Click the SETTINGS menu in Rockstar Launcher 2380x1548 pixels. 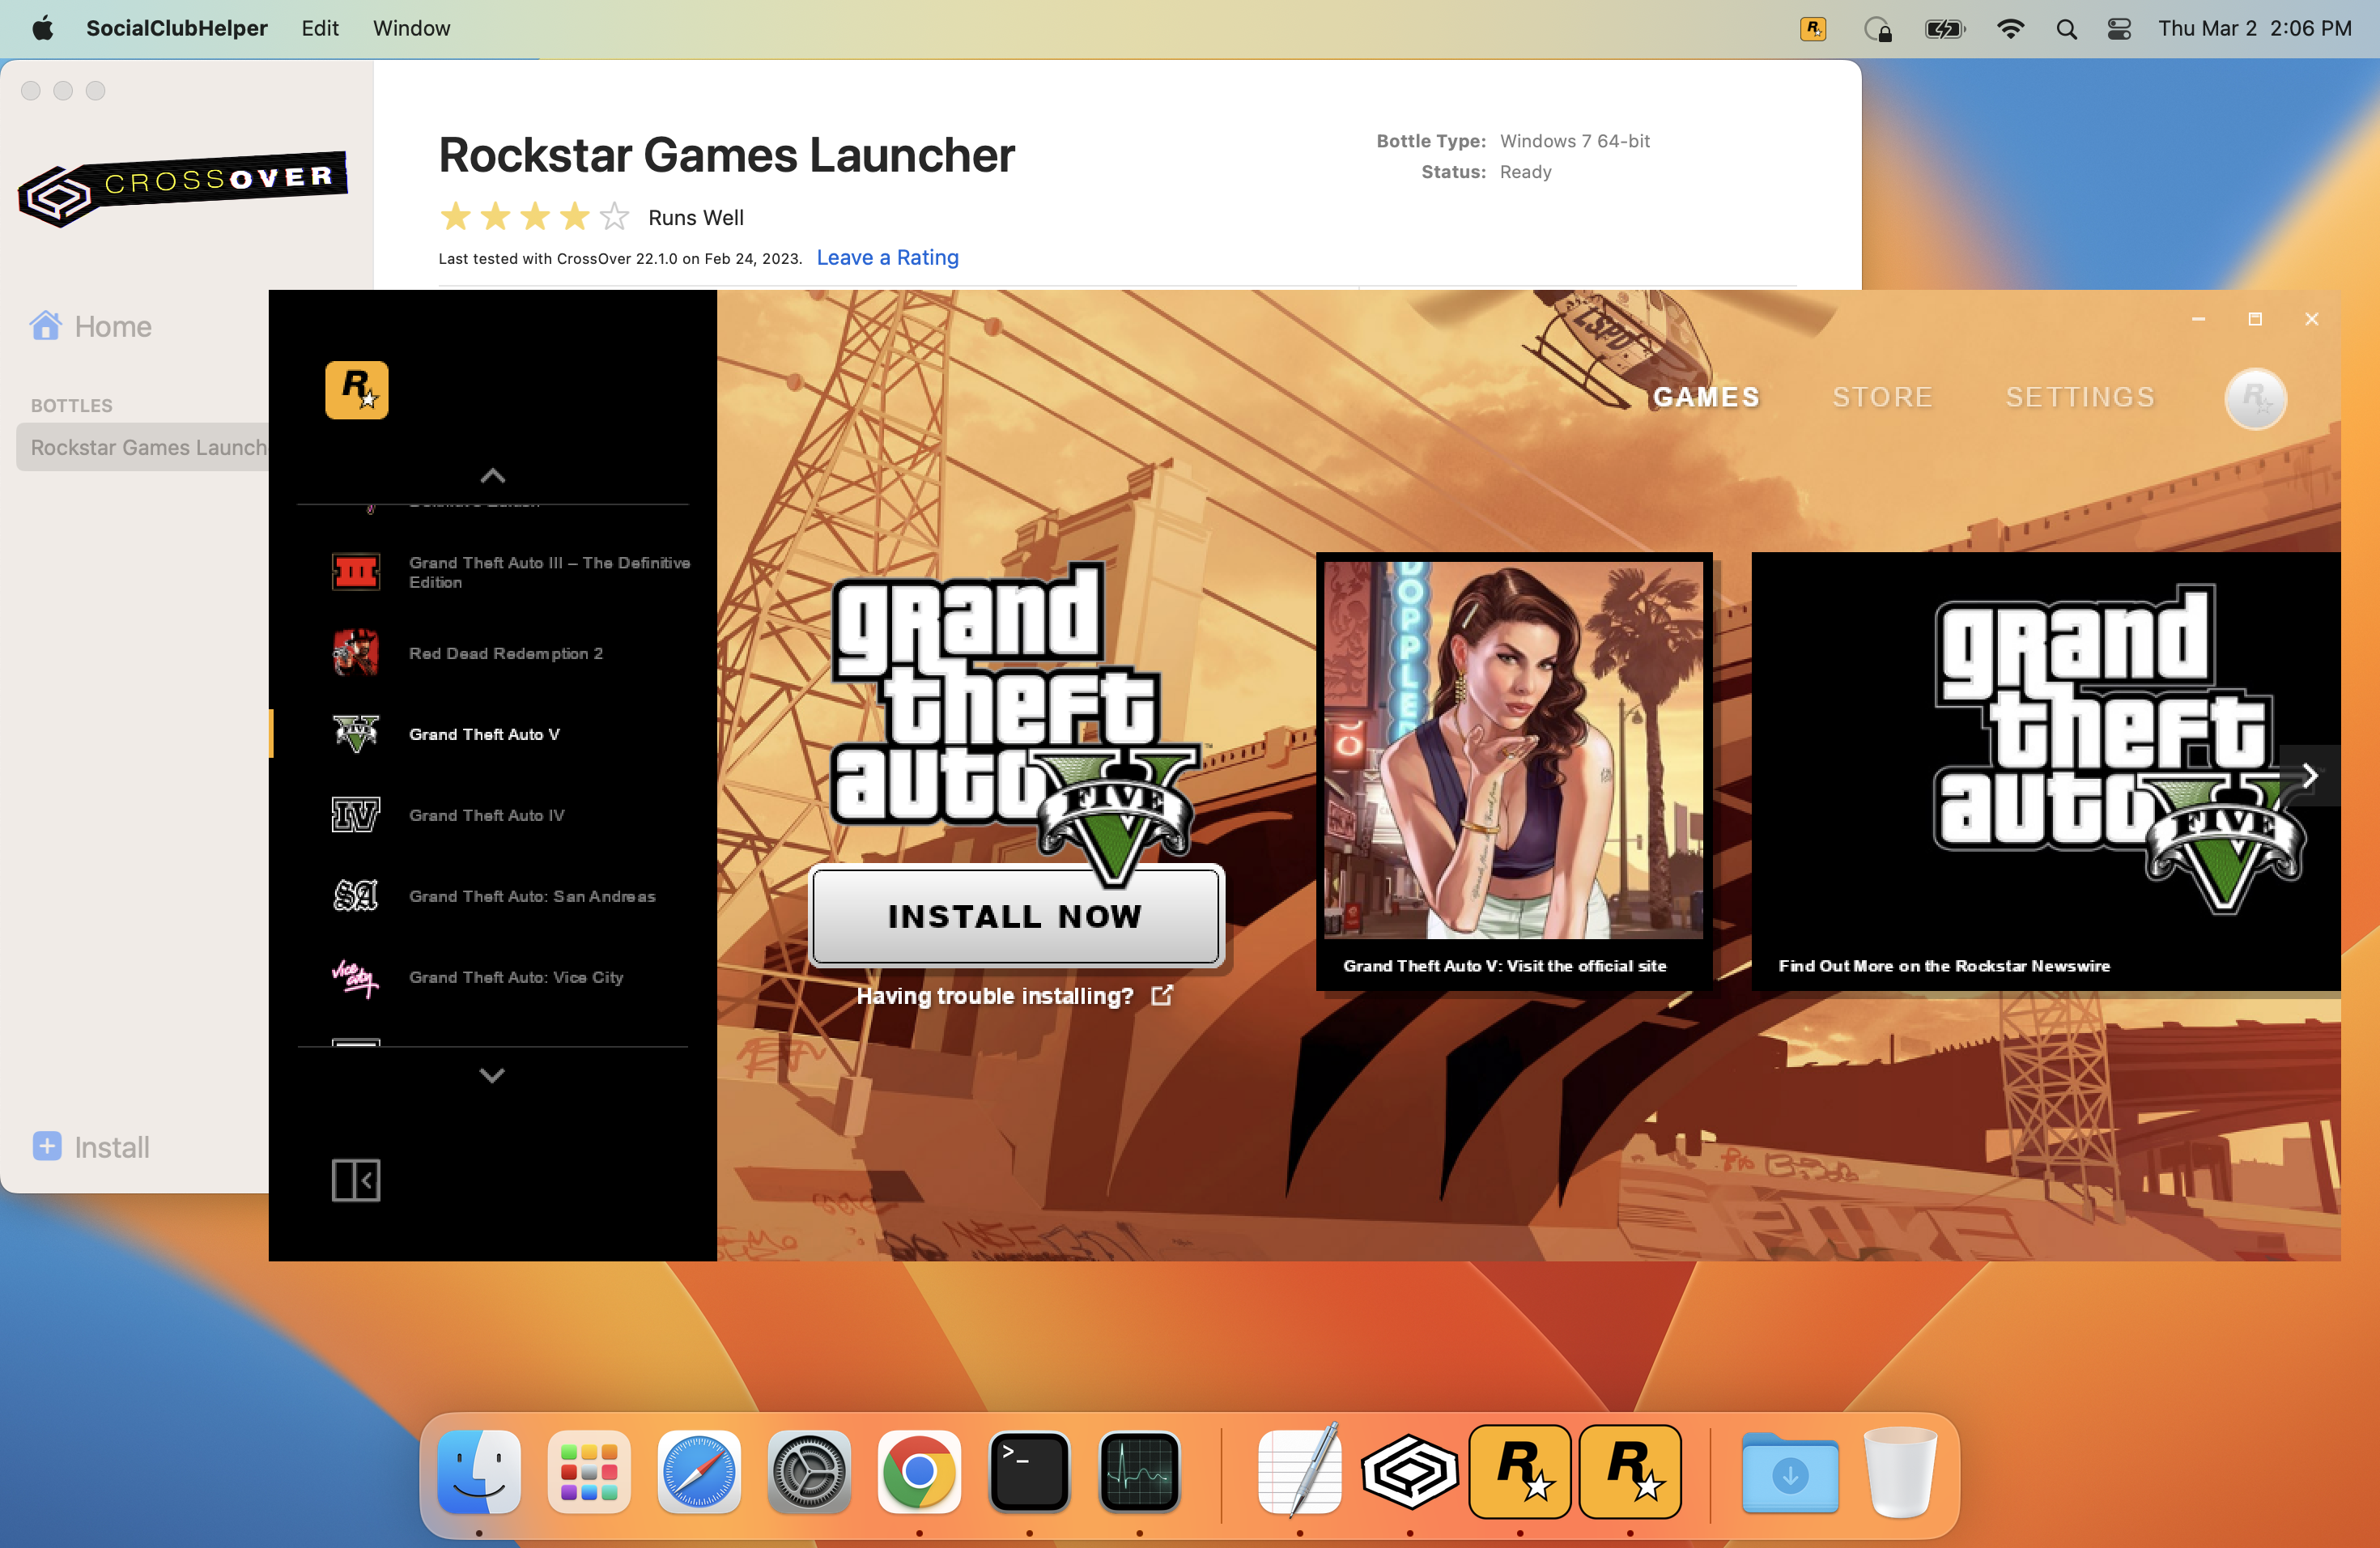pos(2078,398)
